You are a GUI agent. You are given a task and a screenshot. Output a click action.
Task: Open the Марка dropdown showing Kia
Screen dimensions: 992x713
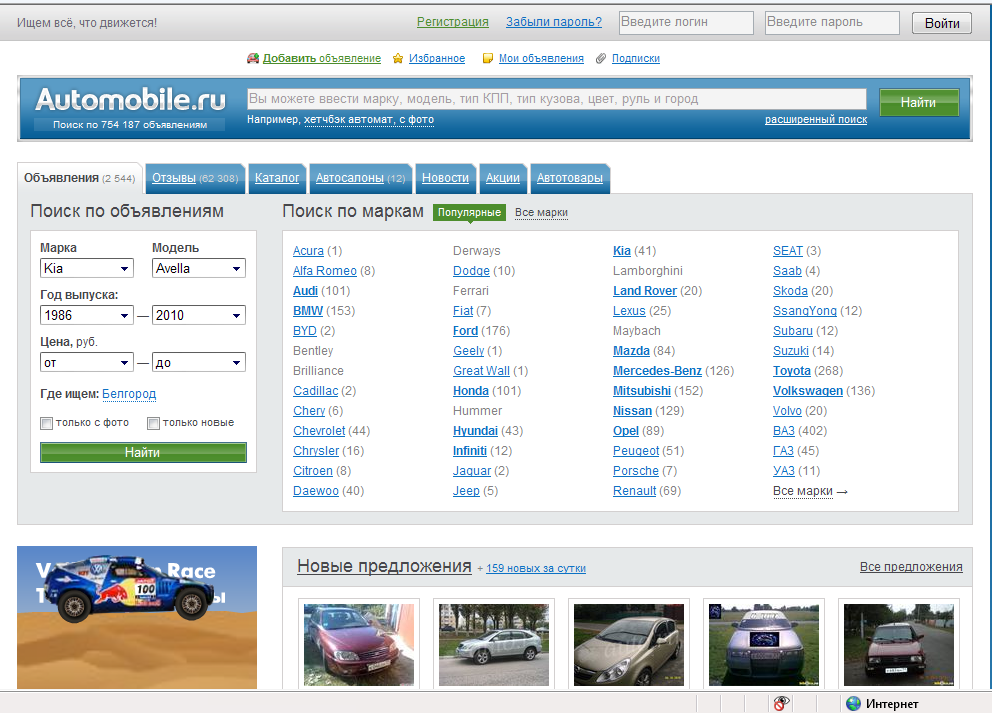(87, 268)
